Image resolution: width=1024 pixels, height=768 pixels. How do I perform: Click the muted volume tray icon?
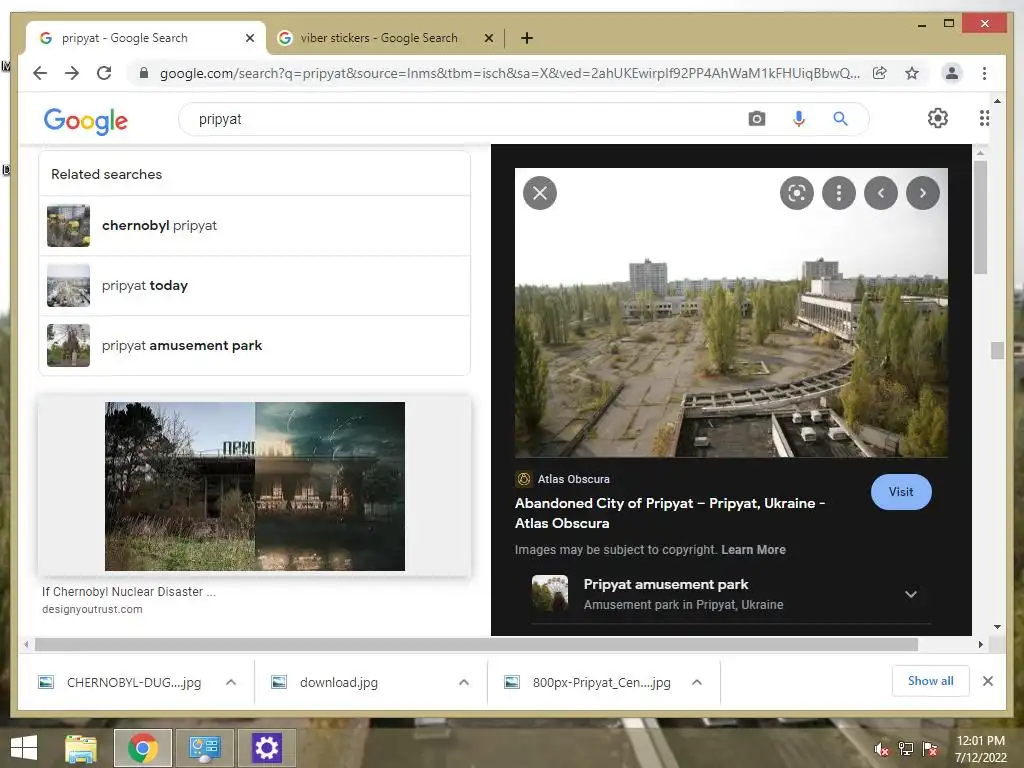[882, 749]
